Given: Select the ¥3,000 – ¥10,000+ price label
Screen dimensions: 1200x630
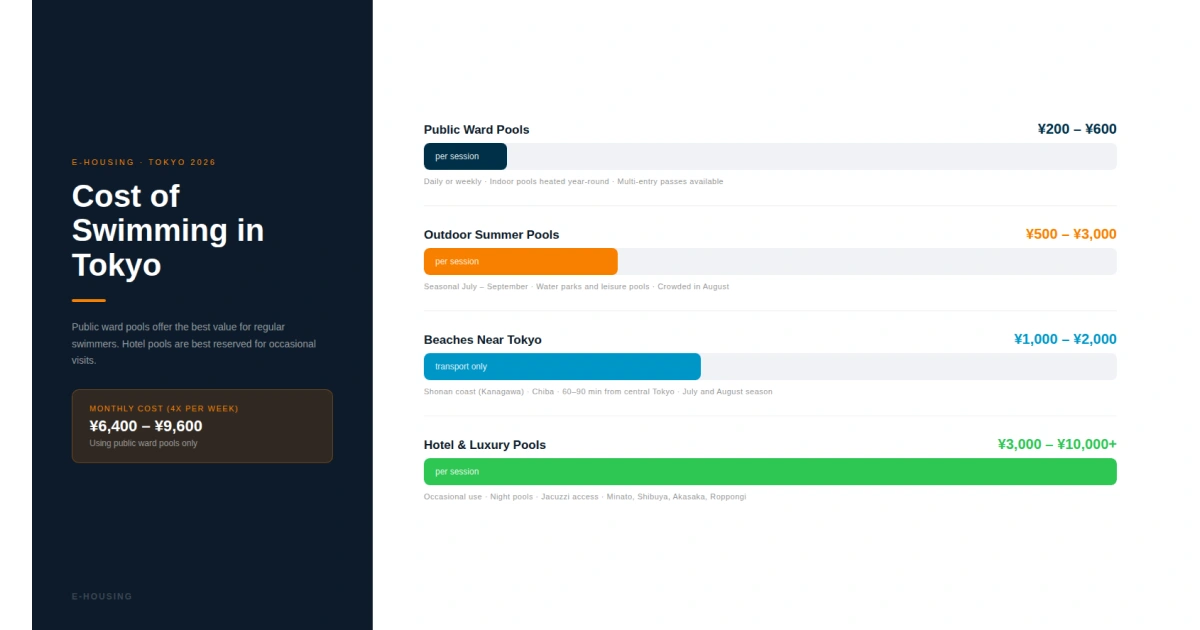Looking at the screenshot, I should click(1056, 444).
